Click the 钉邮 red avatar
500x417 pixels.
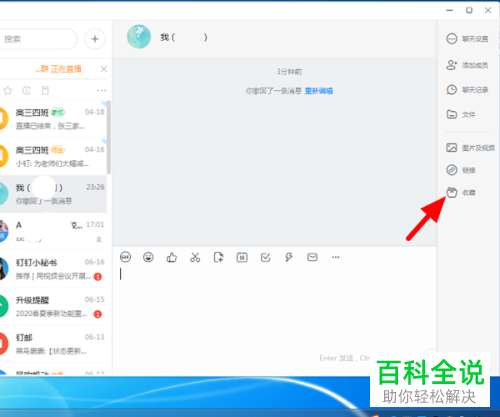pyautogui.click(x=3, y=344)
